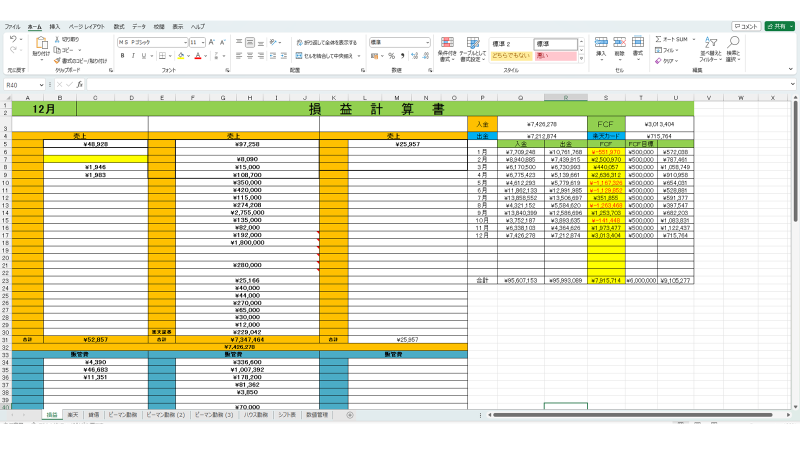Viewport: 800px width, 450px height.
Task: Click the Delete cells (削除) icon
Action: [620, 45]
